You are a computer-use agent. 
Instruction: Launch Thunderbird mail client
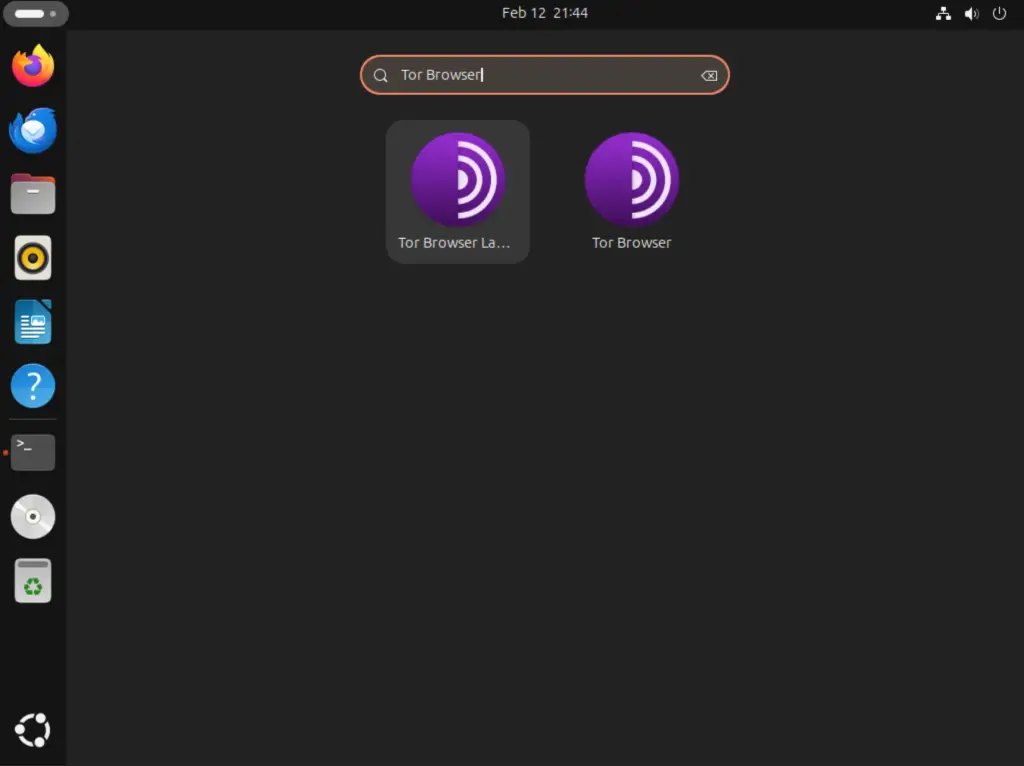point(33,129)
